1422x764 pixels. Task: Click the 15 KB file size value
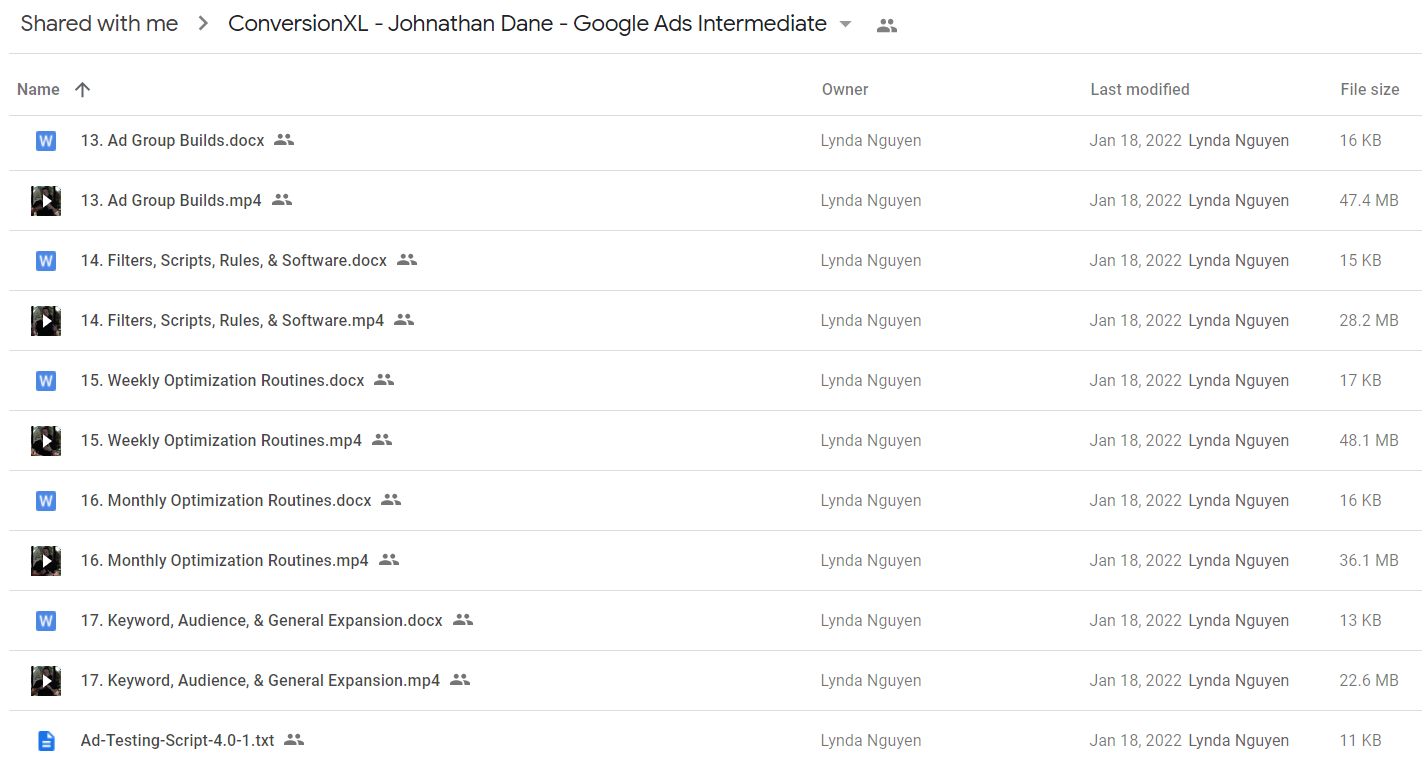point(1360,261)
